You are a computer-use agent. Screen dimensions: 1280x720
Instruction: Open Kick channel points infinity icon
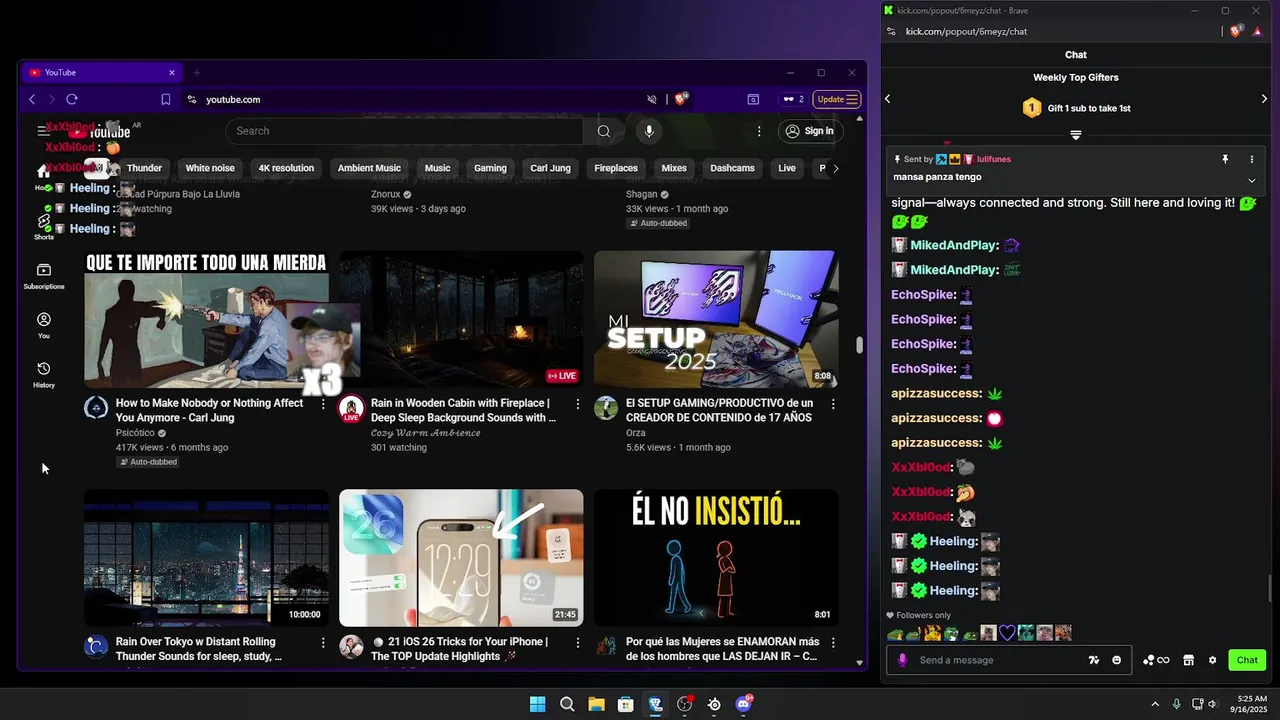1156,660
